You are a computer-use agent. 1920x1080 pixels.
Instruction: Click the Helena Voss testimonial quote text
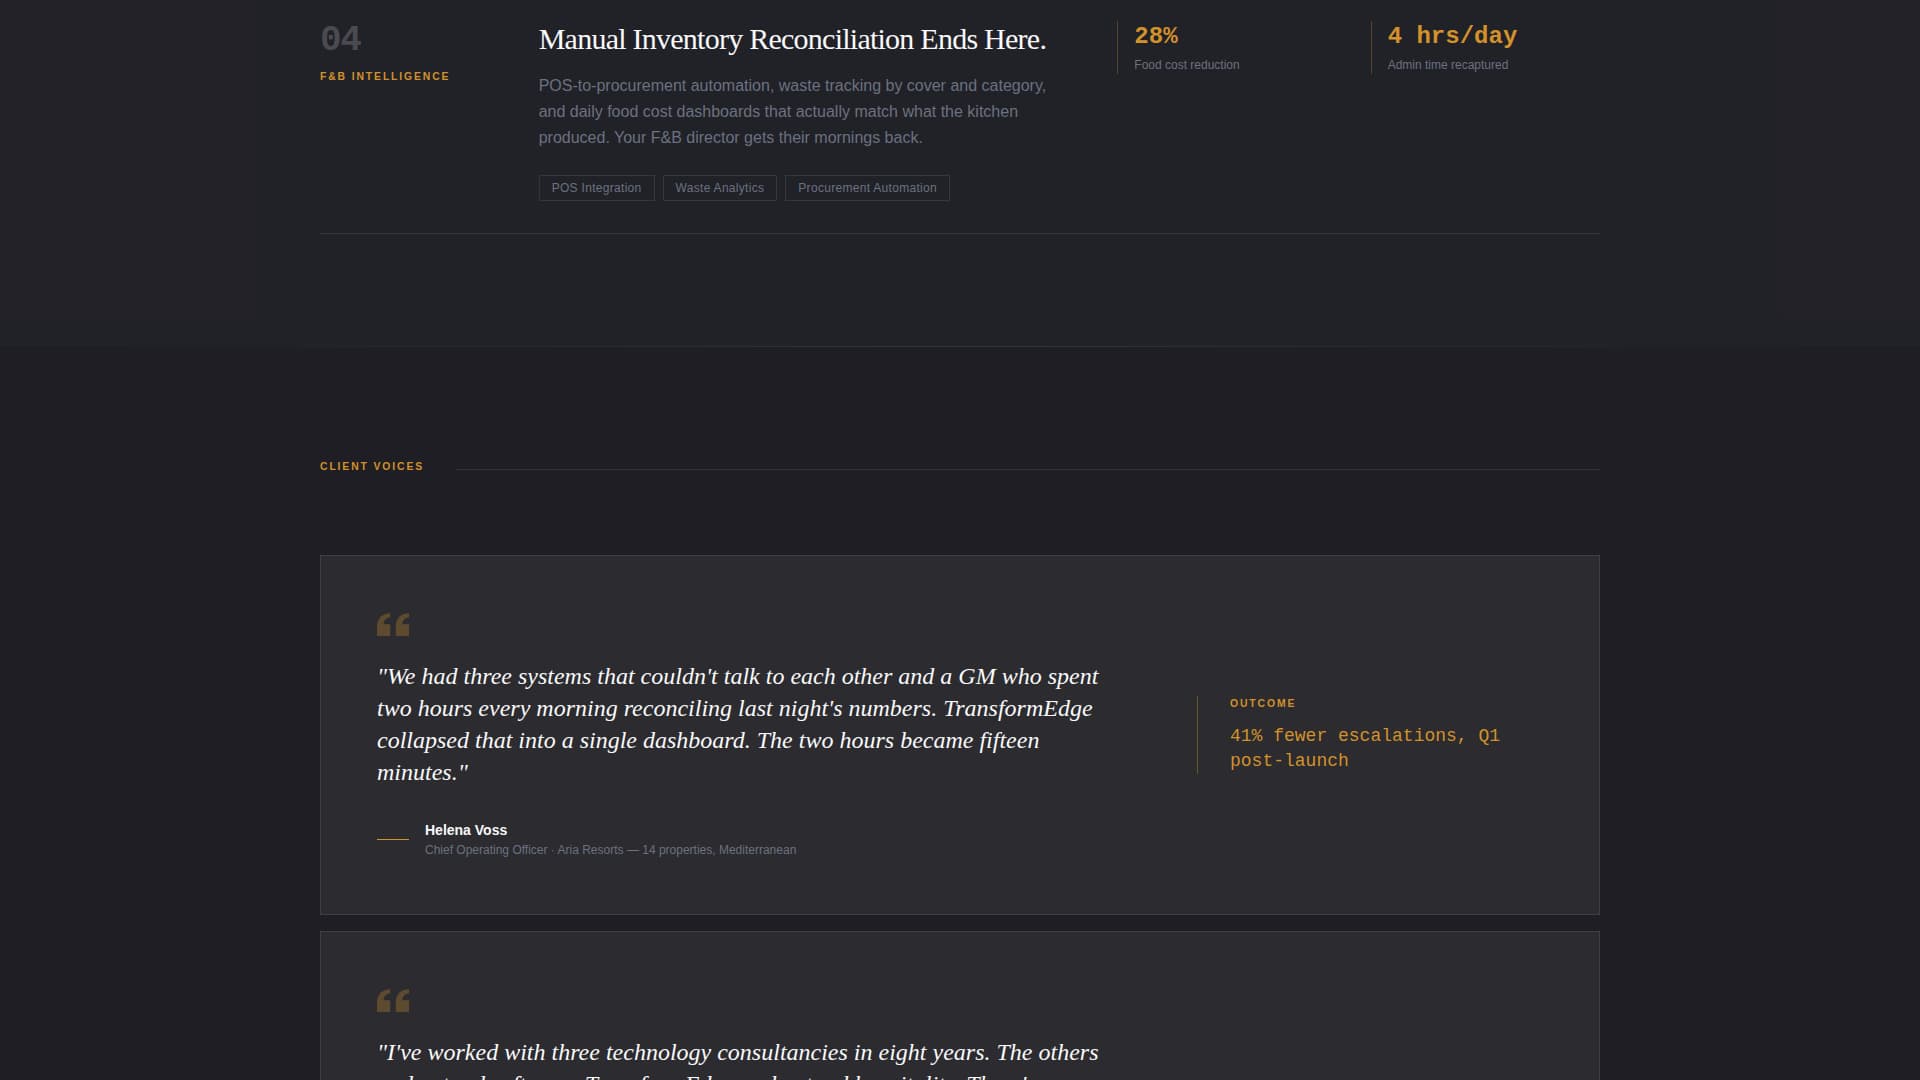pos(738,724)
